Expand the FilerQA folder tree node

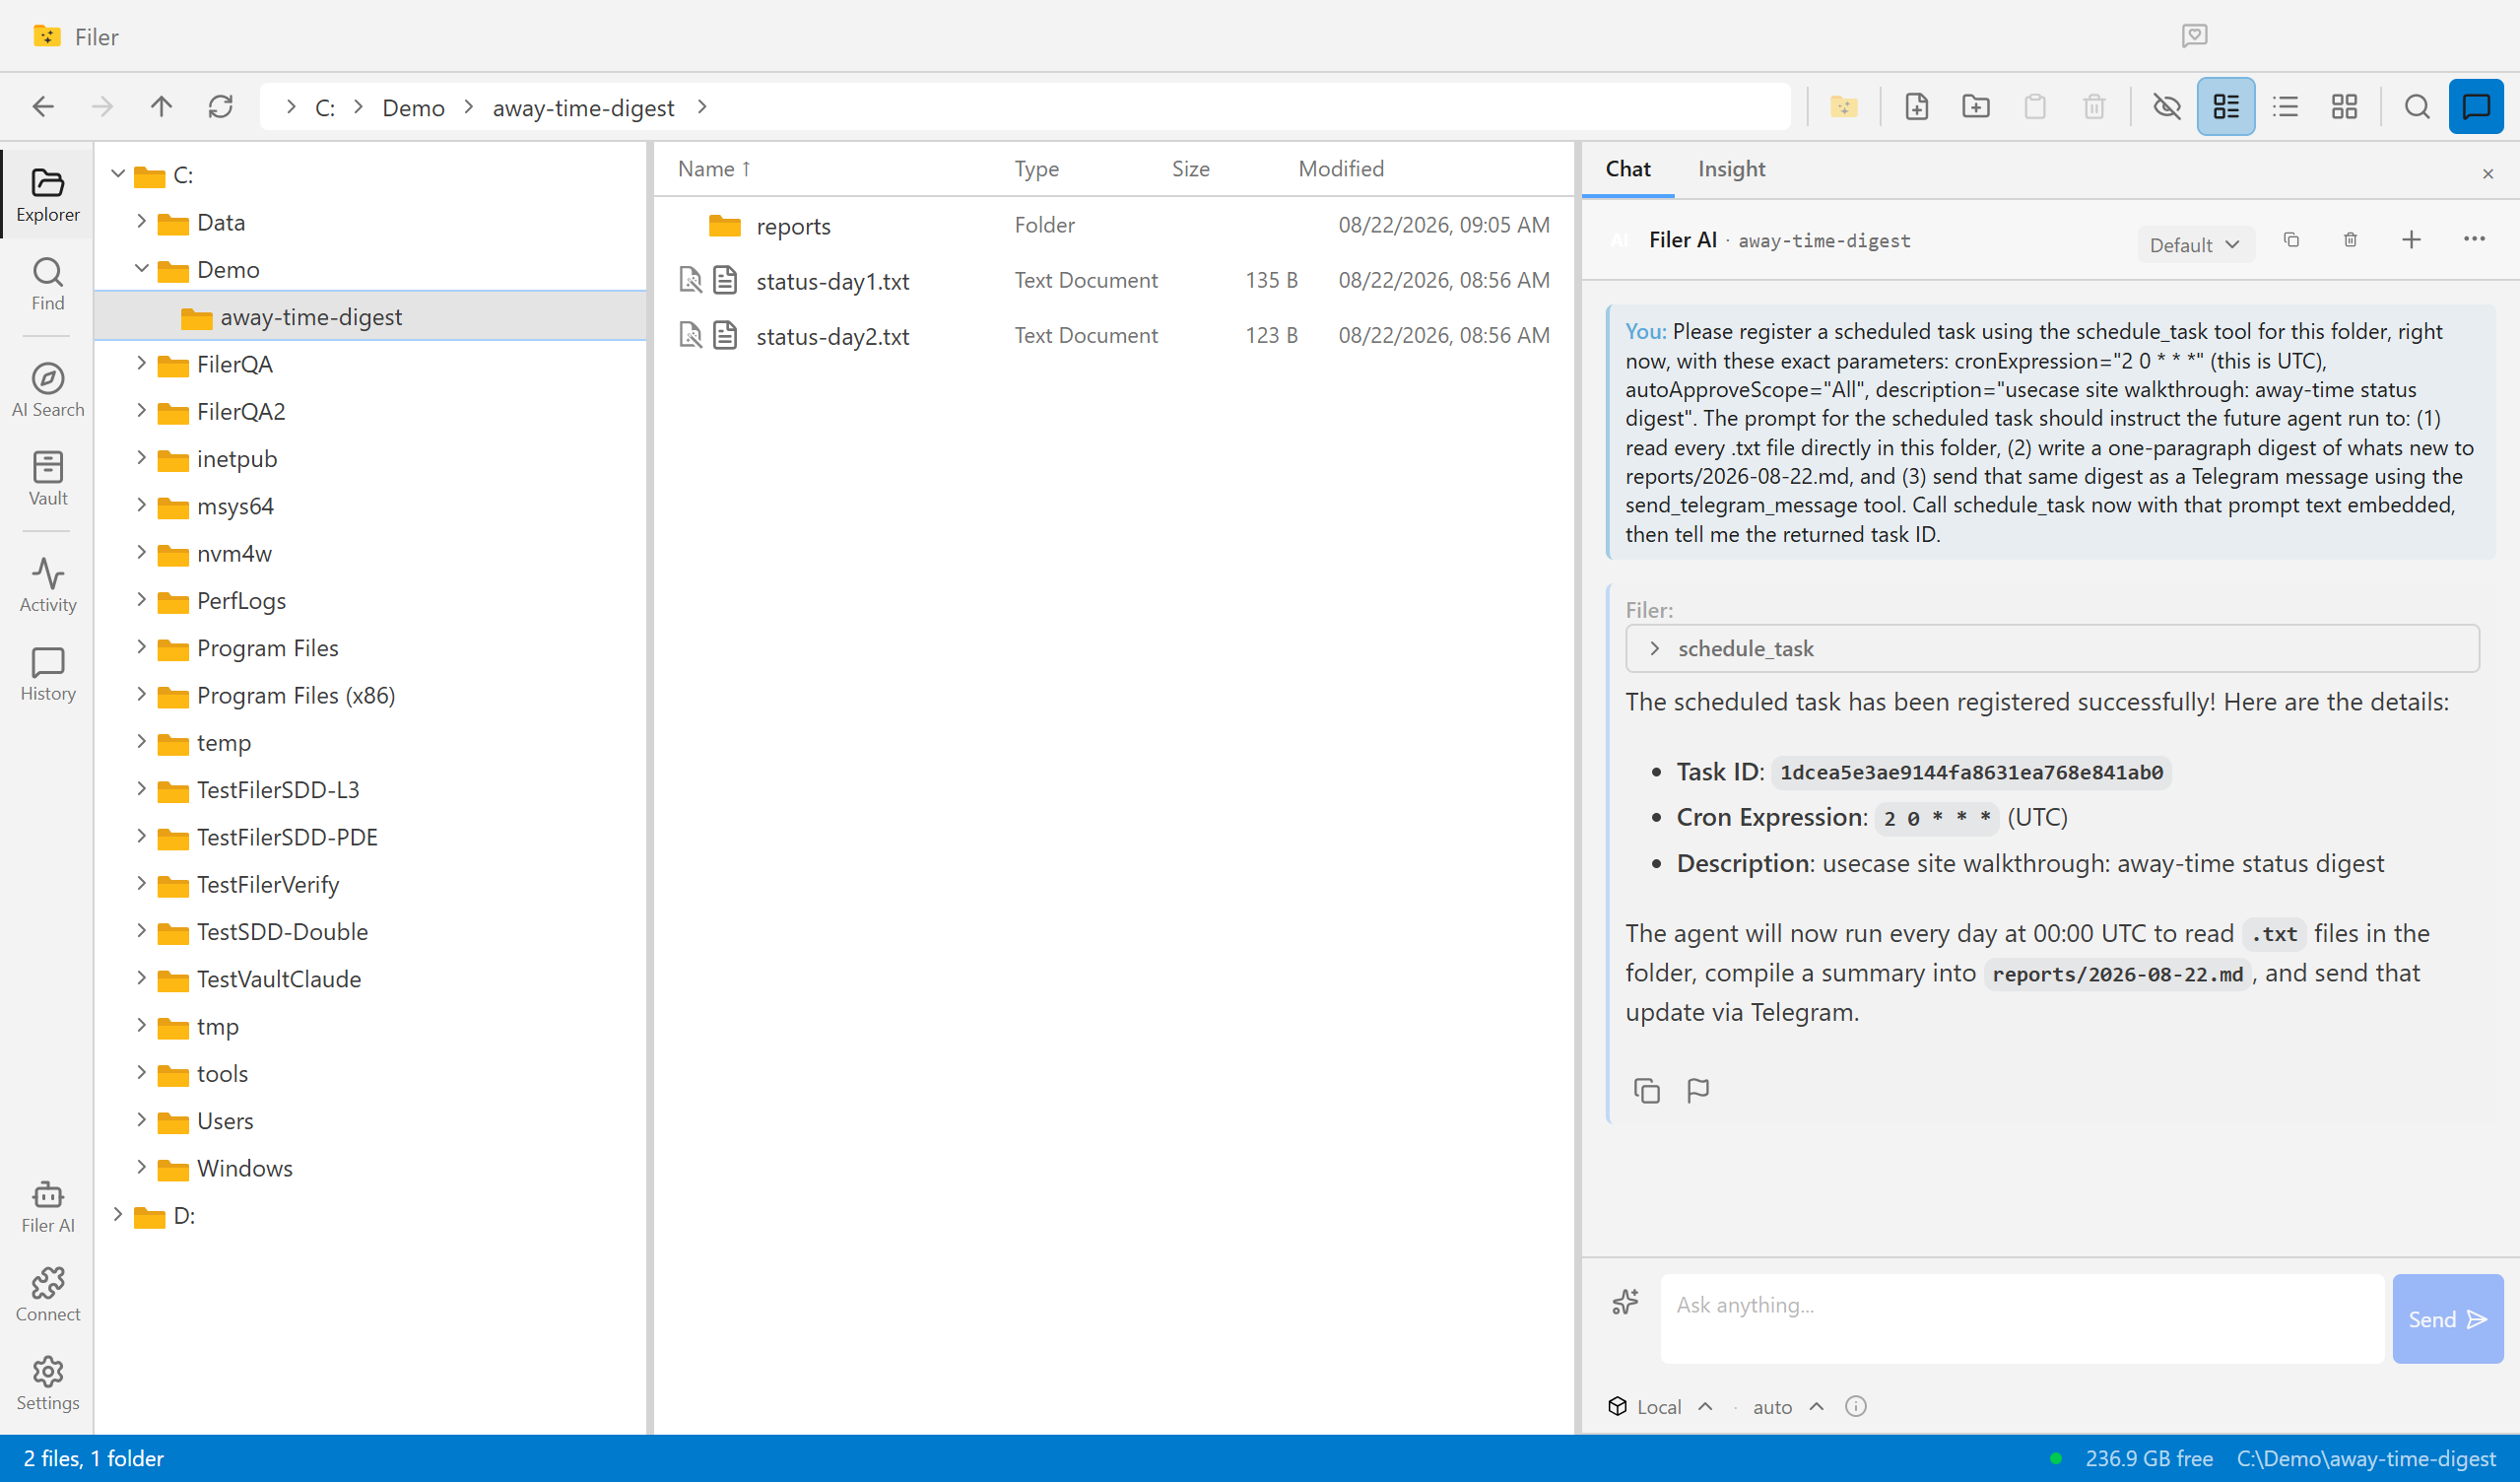click(x=141, y=363)
